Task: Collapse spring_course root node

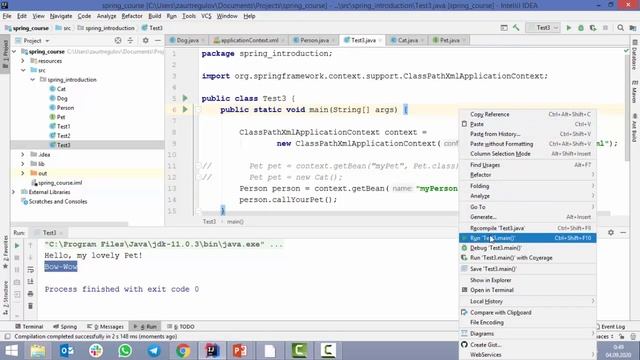Action: point(14,51)
